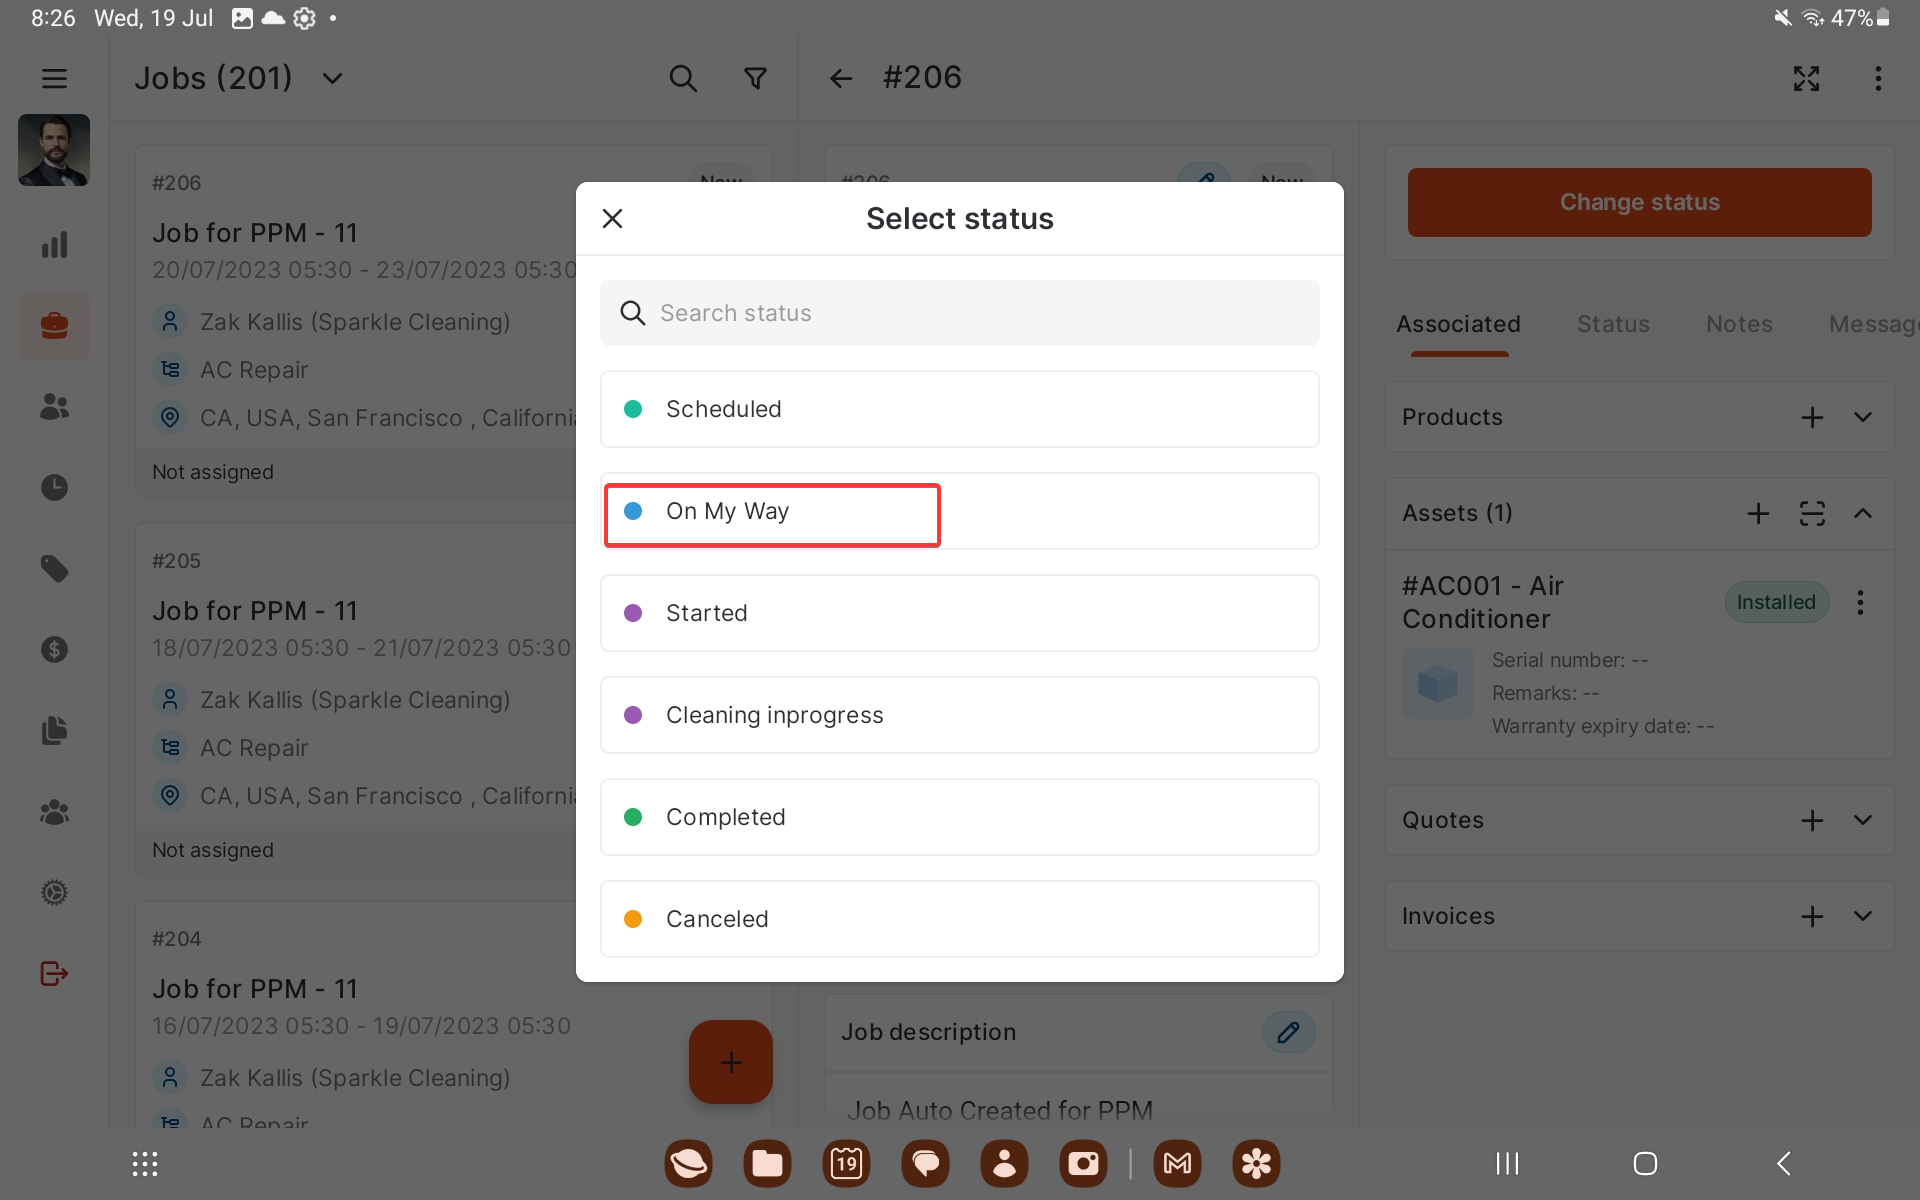Open the hamburger navigation menu
This screenshot has width=1920, height=1200.
tap(54, 78)
